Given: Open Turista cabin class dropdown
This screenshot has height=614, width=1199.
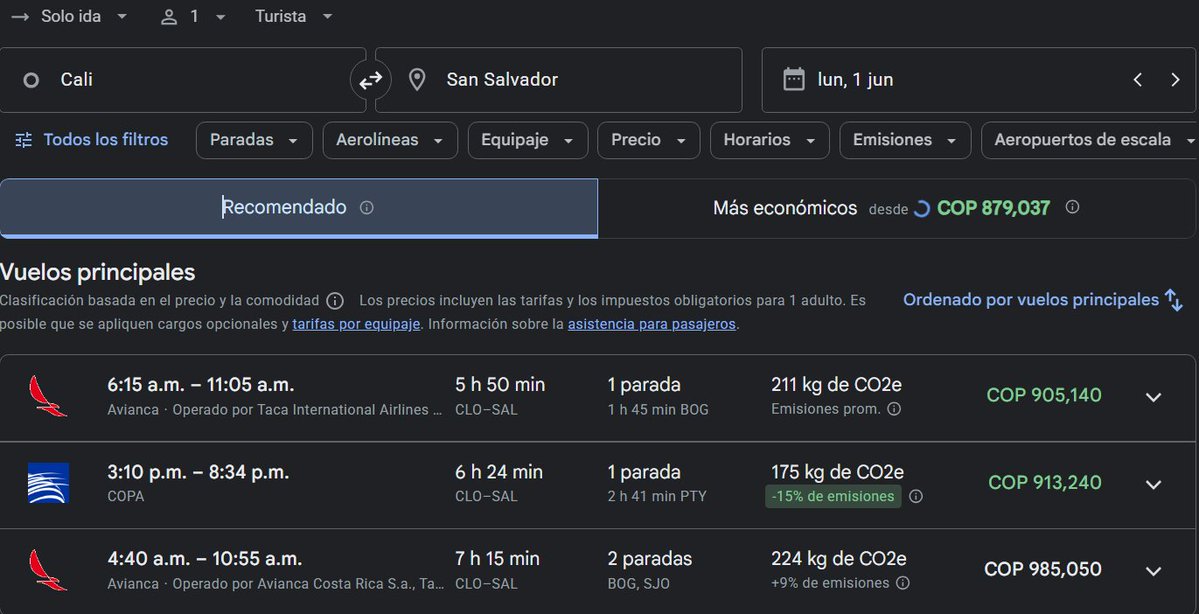Looking at the screenshot, I should 294,17.
